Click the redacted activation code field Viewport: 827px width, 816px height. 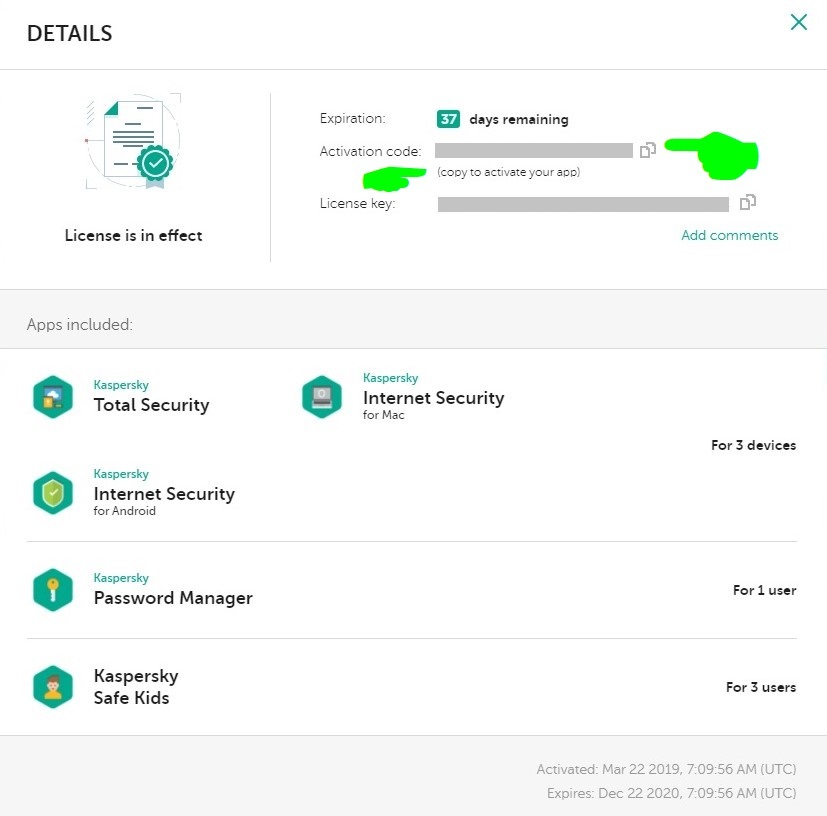[x=534, y=151]
